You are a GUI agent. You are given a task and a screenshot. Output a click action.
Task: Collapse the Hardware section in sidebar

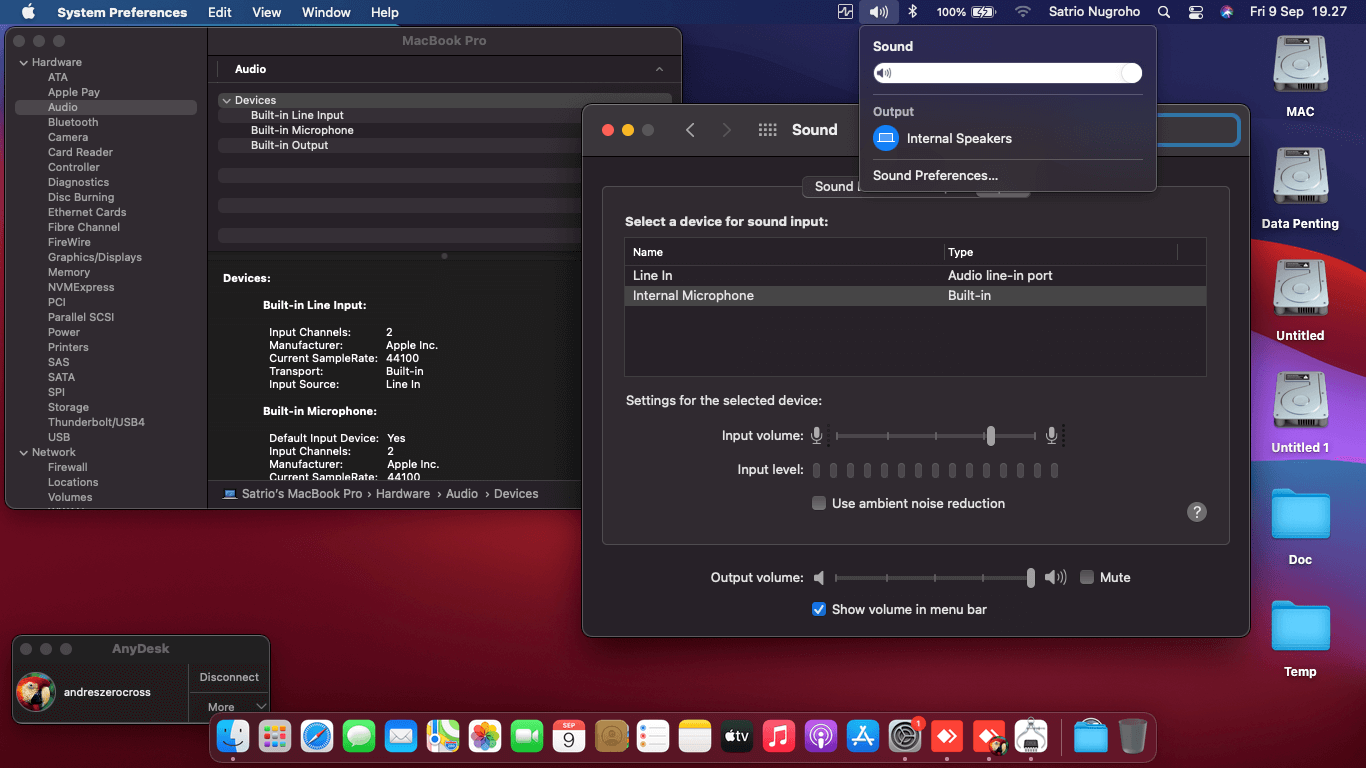pyautogui.click(x=23, y=62)
